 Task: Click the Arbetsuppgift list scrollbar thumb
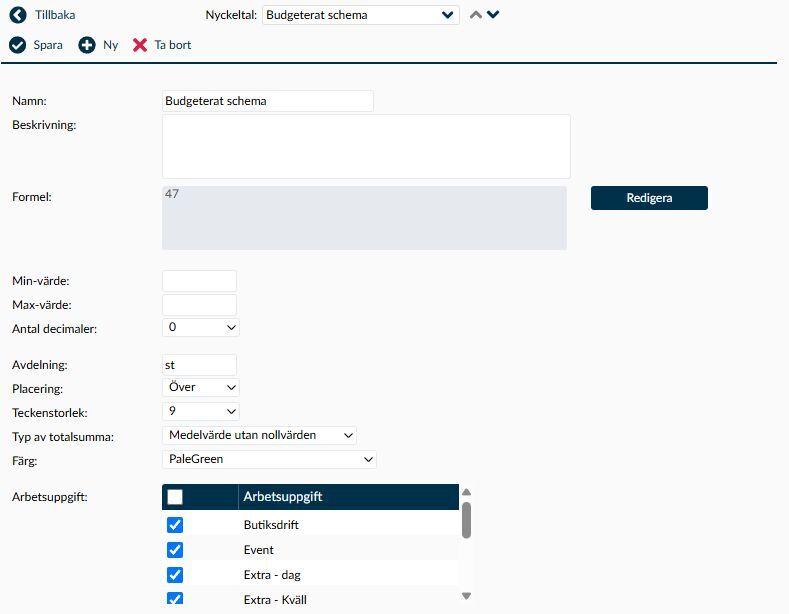pos(466,520)
